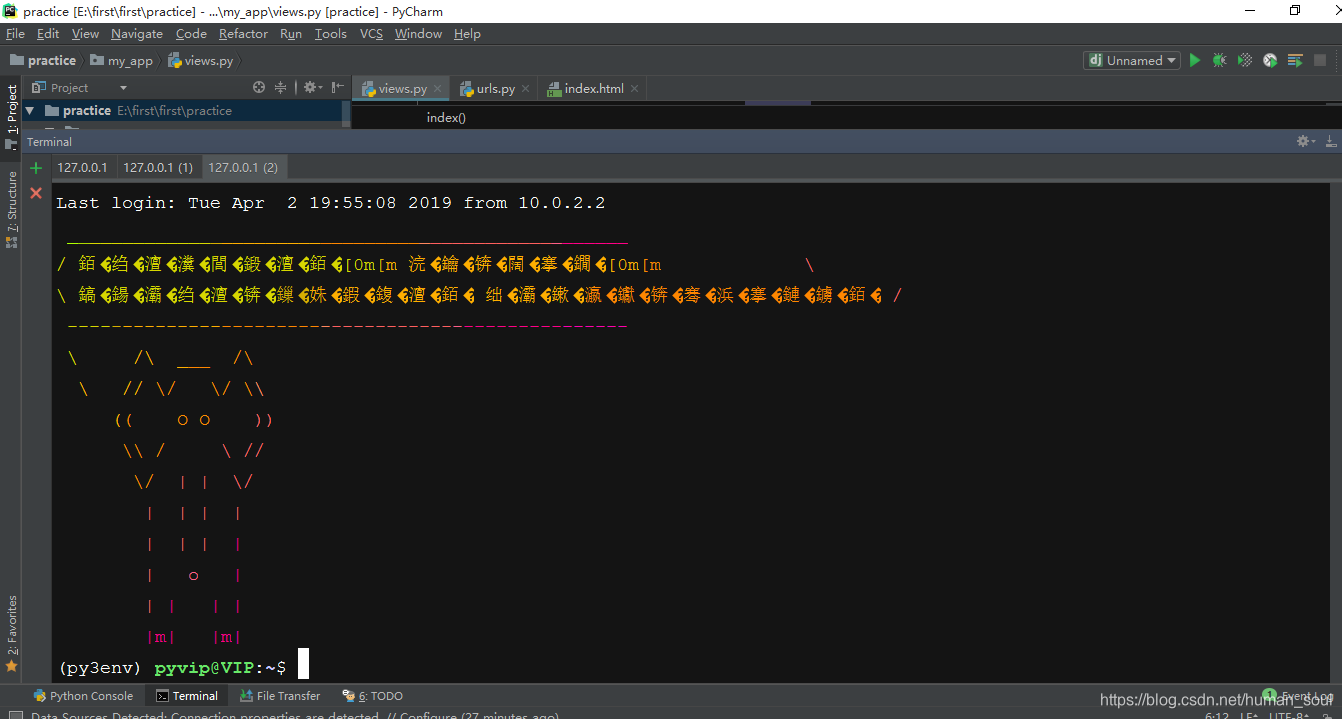Open the Navigate menu

(137, 33)
